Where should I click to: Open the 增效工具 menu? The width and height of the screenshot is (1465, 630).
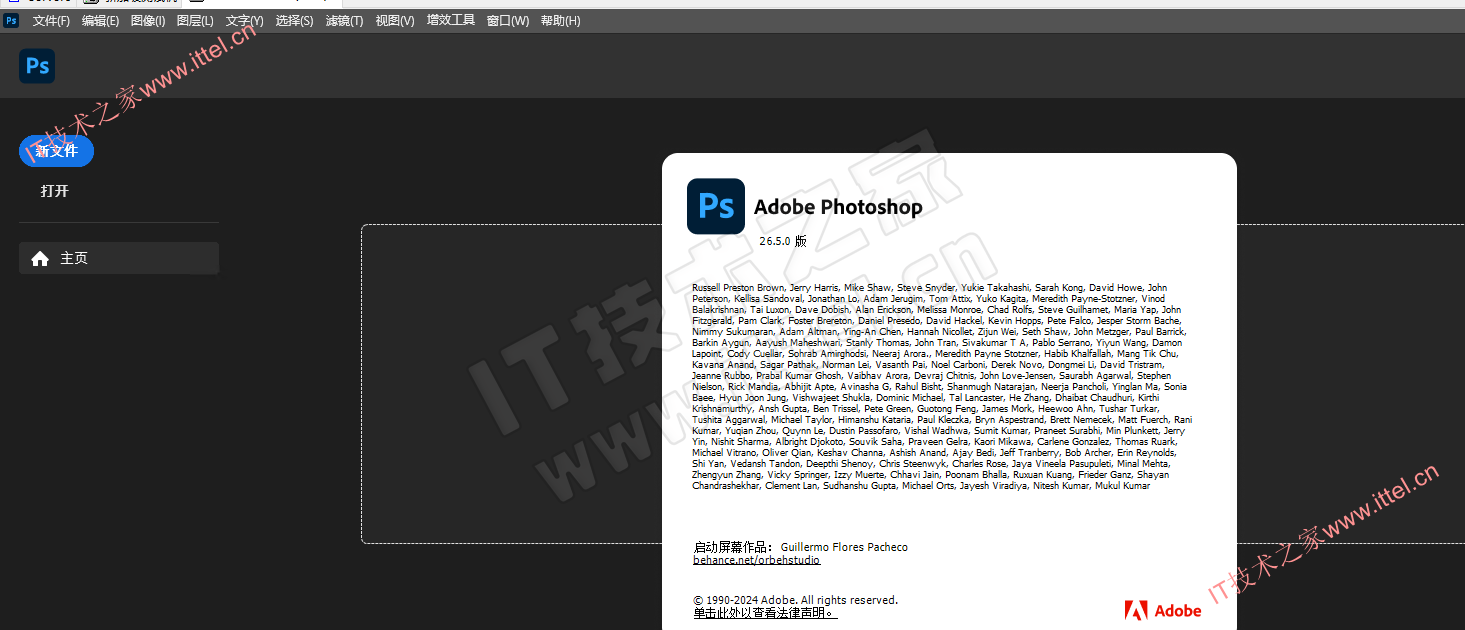[x=451, y=20]
